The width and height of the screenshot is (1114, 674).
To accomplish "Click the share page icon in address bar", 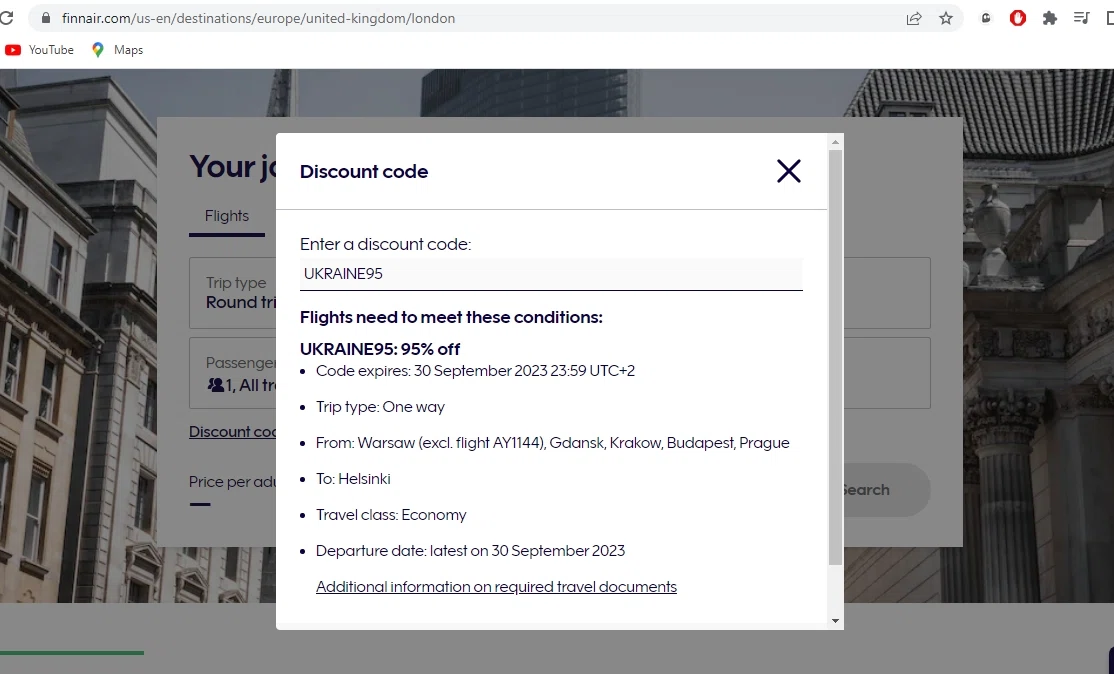I will pyautogui.click(x=914, y=18).
